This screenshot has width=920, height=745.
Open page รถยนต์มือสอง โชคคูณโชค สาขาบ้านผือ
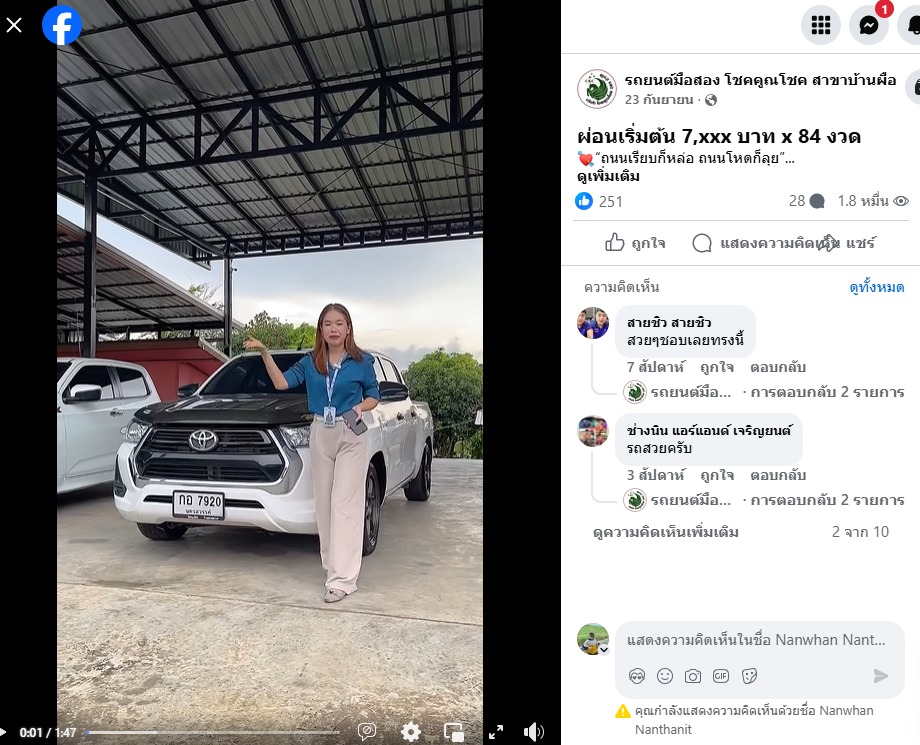pyautogui.click(x=760, y=80)
